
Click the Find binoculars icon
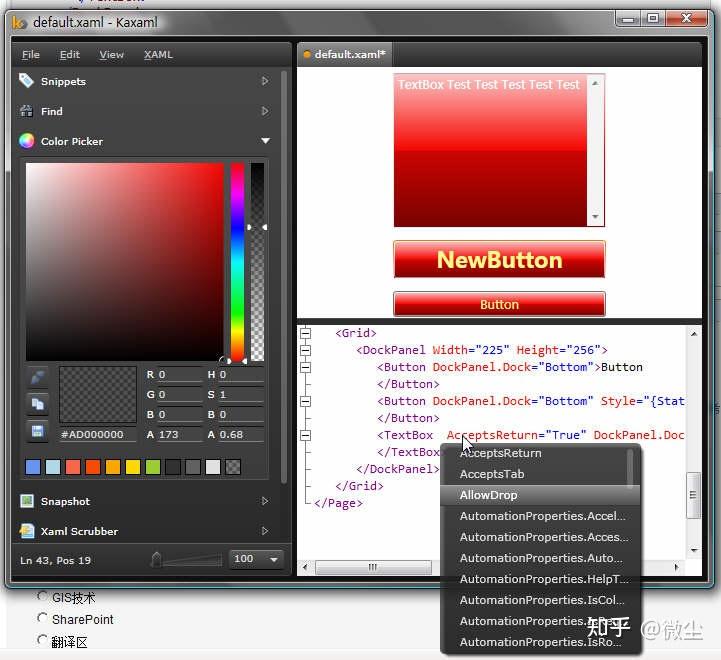pyautogui.click(x=26, y=111)
